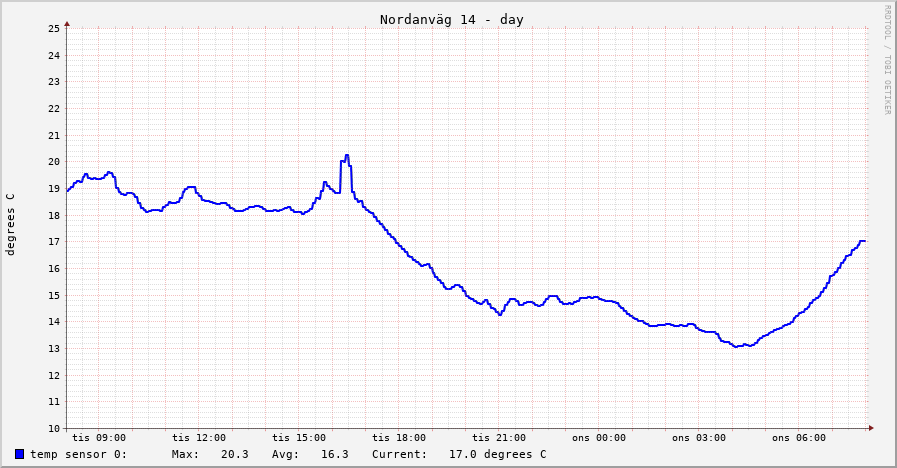897x468 pixels.
Task: Click the 'temp sensor 0:' legend label
Action: [x=78, y=454]
